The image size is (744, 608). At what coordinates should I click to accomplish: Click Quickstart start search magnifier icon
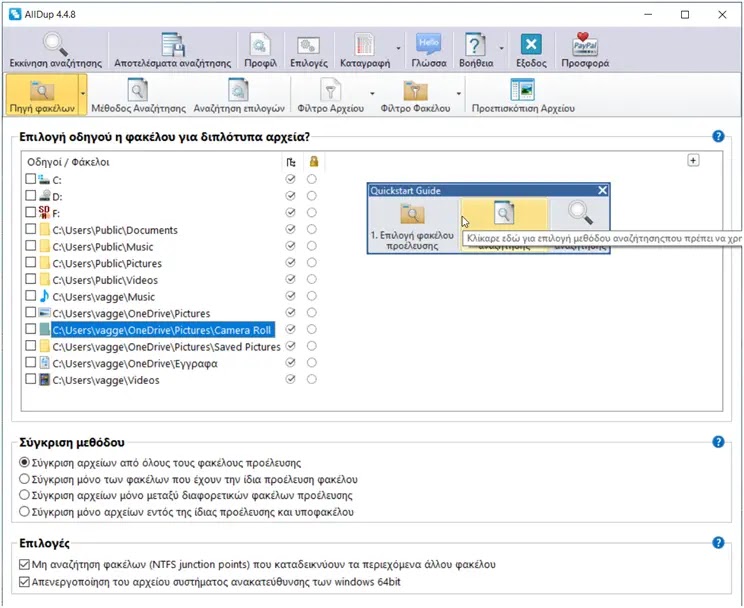(580, 212)
